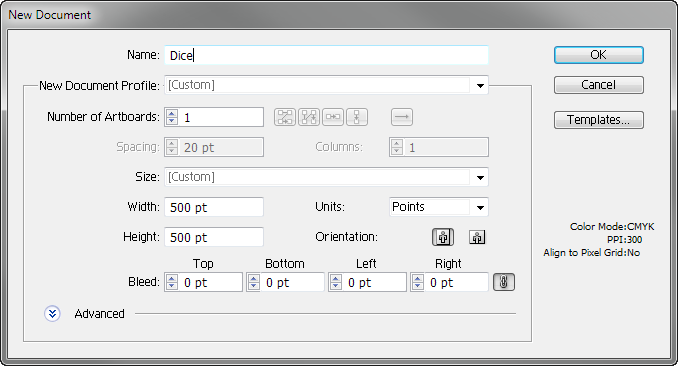Adjust the Left bleed stepper arrows

[x=336, y=283]
